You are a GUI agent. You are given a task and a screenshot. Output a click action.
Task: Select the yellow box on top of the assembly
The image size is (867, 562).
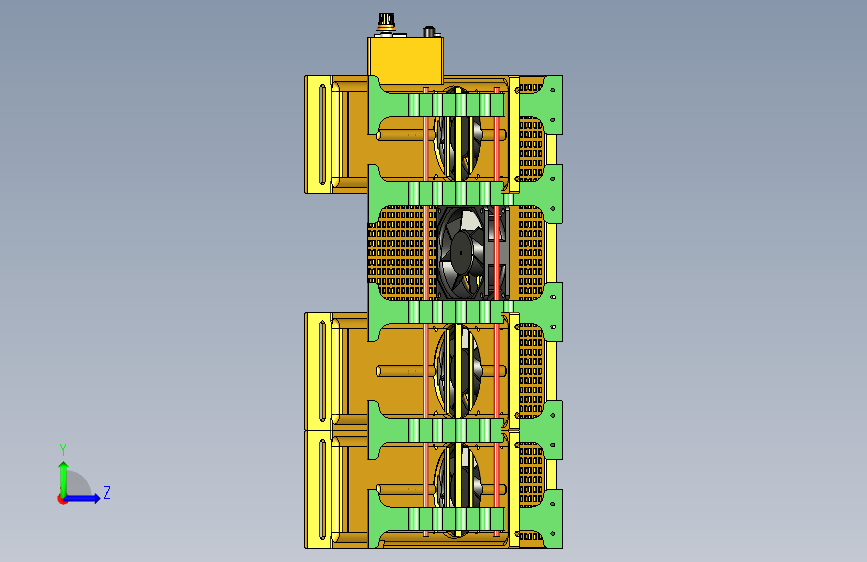pos(405,61)
